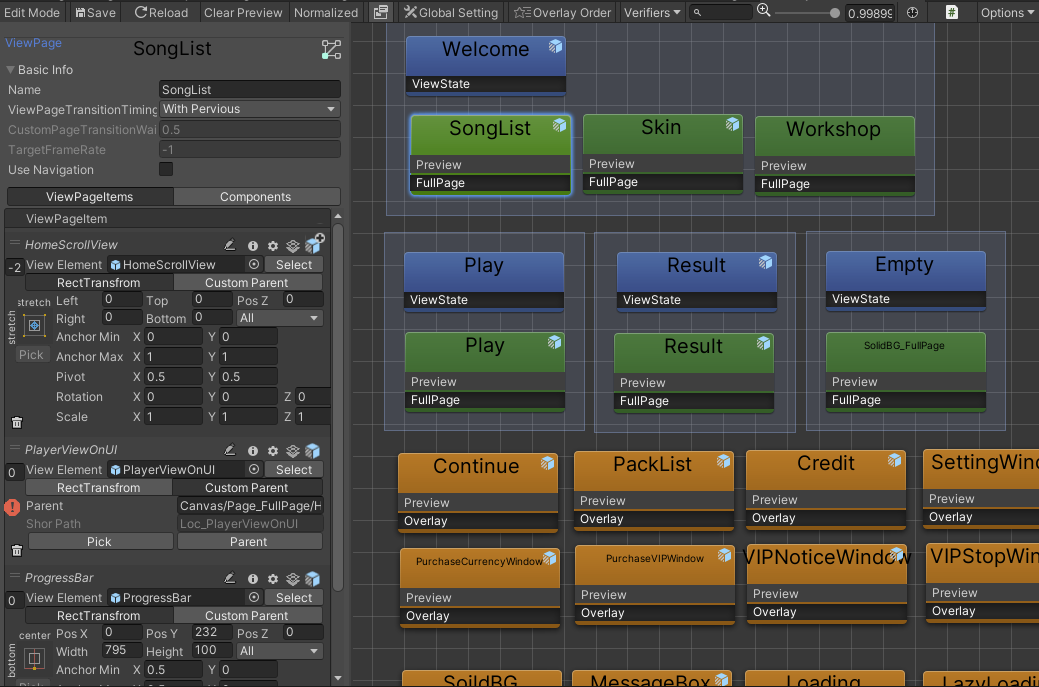
Task: Click the Save icon button in toolbar
Action: (94, 13)
